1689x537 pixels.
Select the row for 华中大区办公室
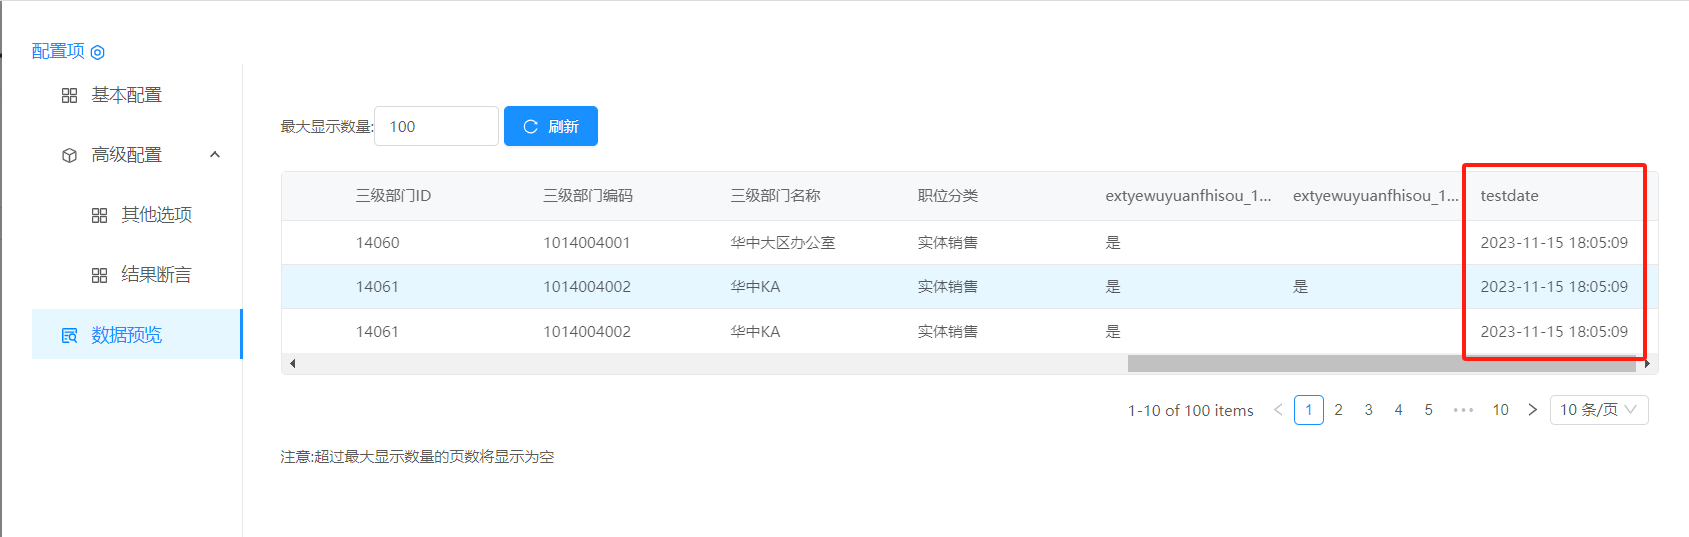(782, 243)
